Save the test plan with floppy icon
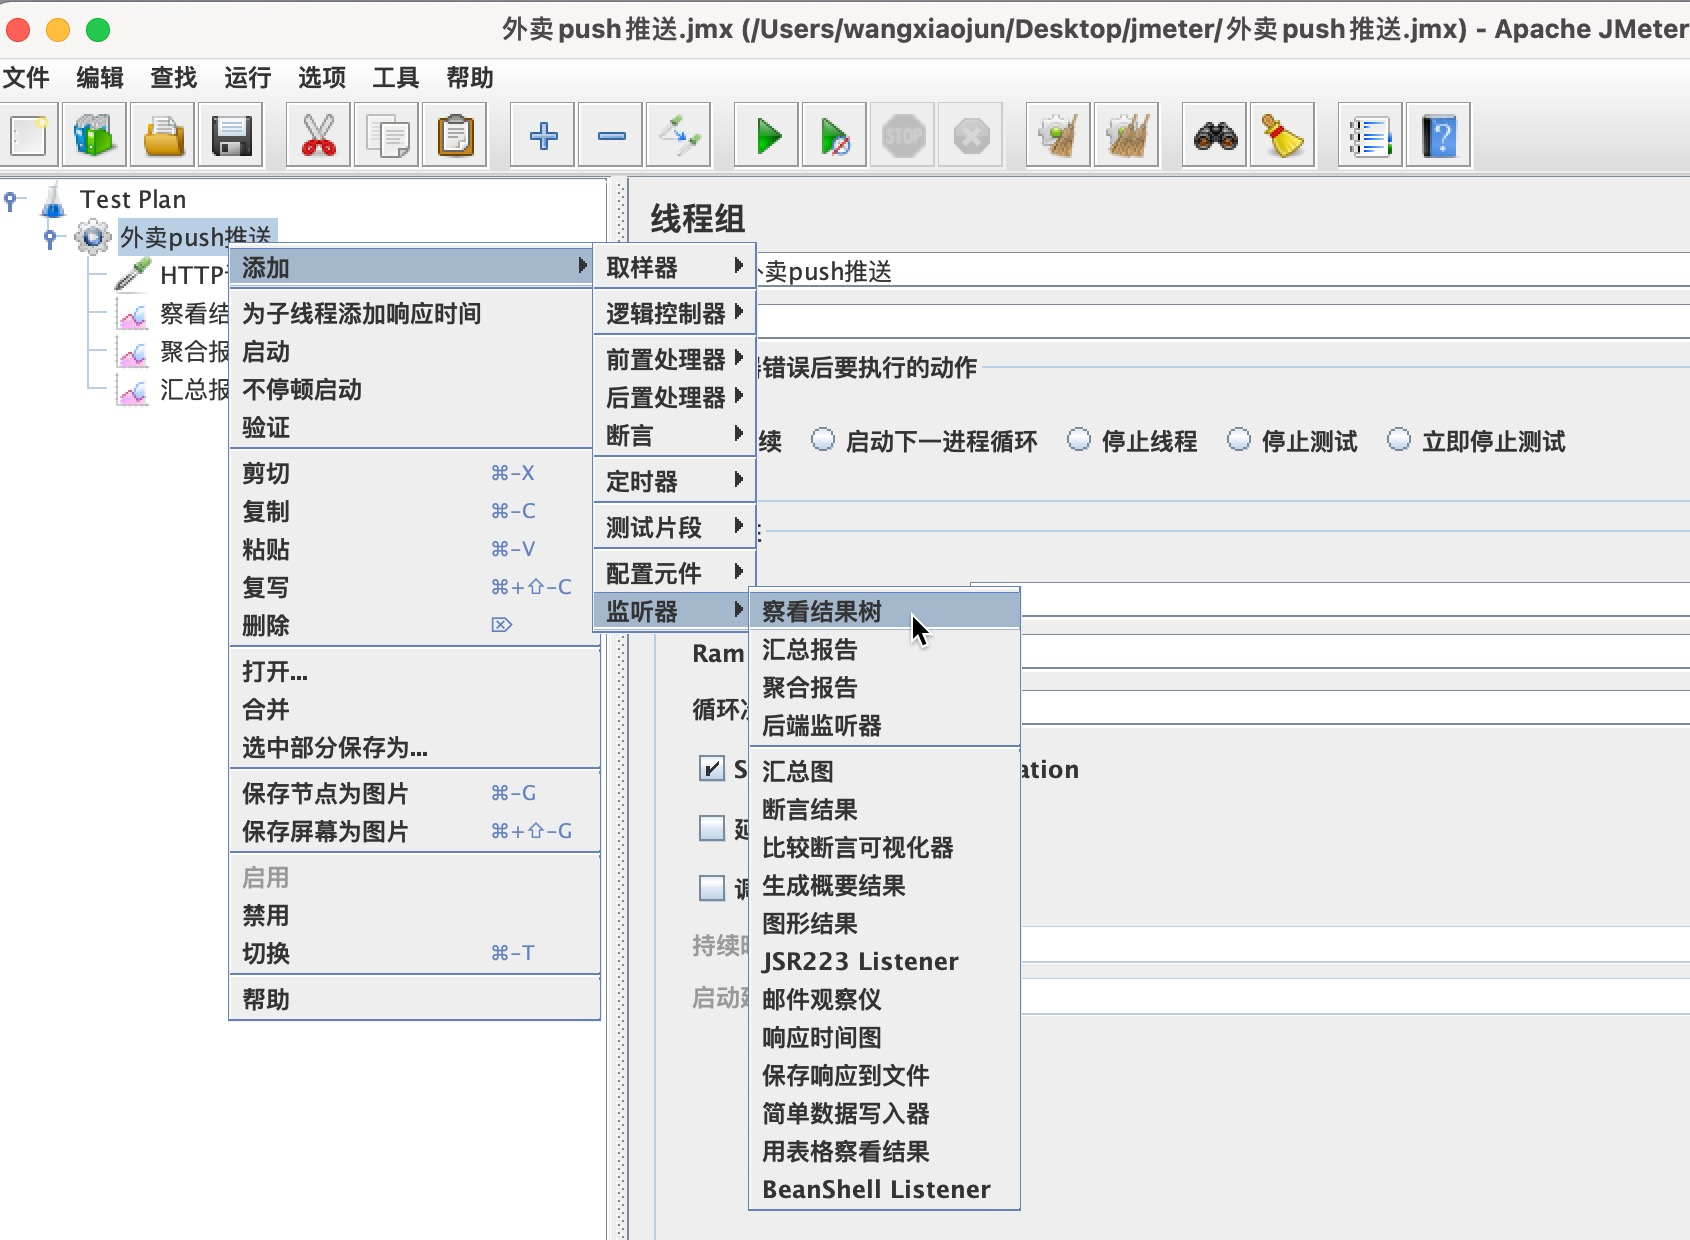This screenshot has width=1690, height=1240. coord(231,134)
